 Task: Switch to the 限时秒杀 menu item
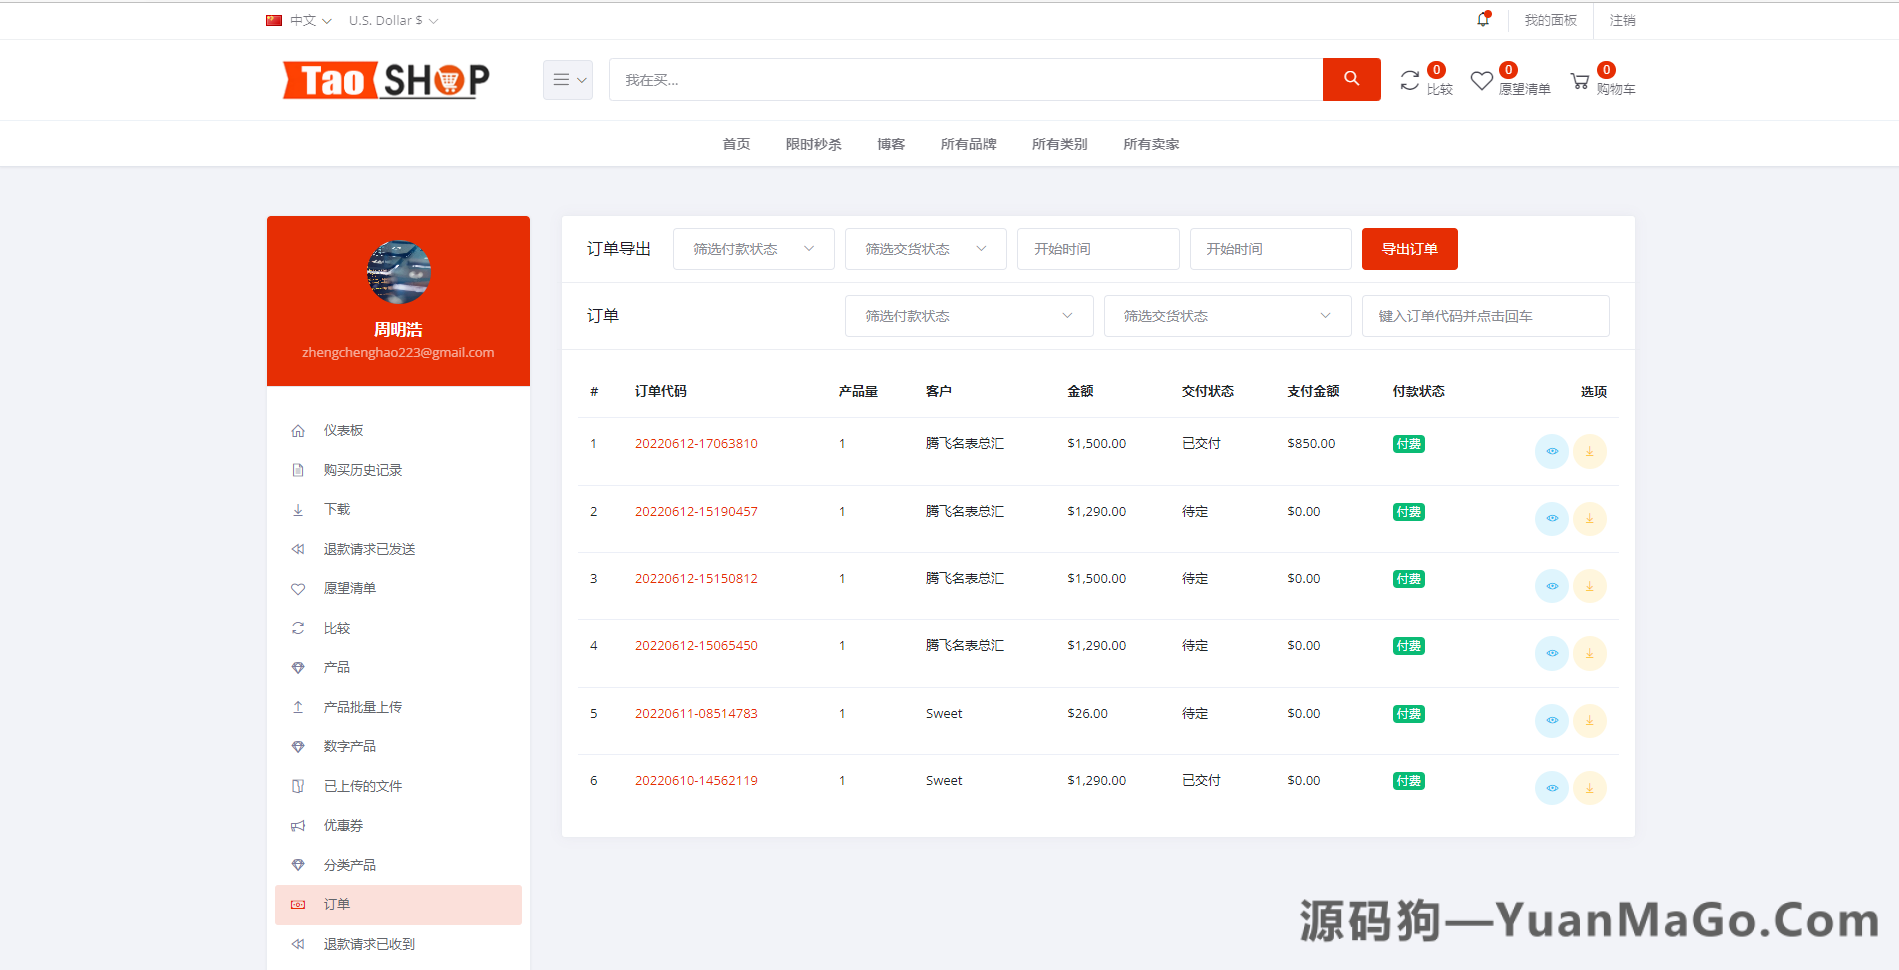813,143
